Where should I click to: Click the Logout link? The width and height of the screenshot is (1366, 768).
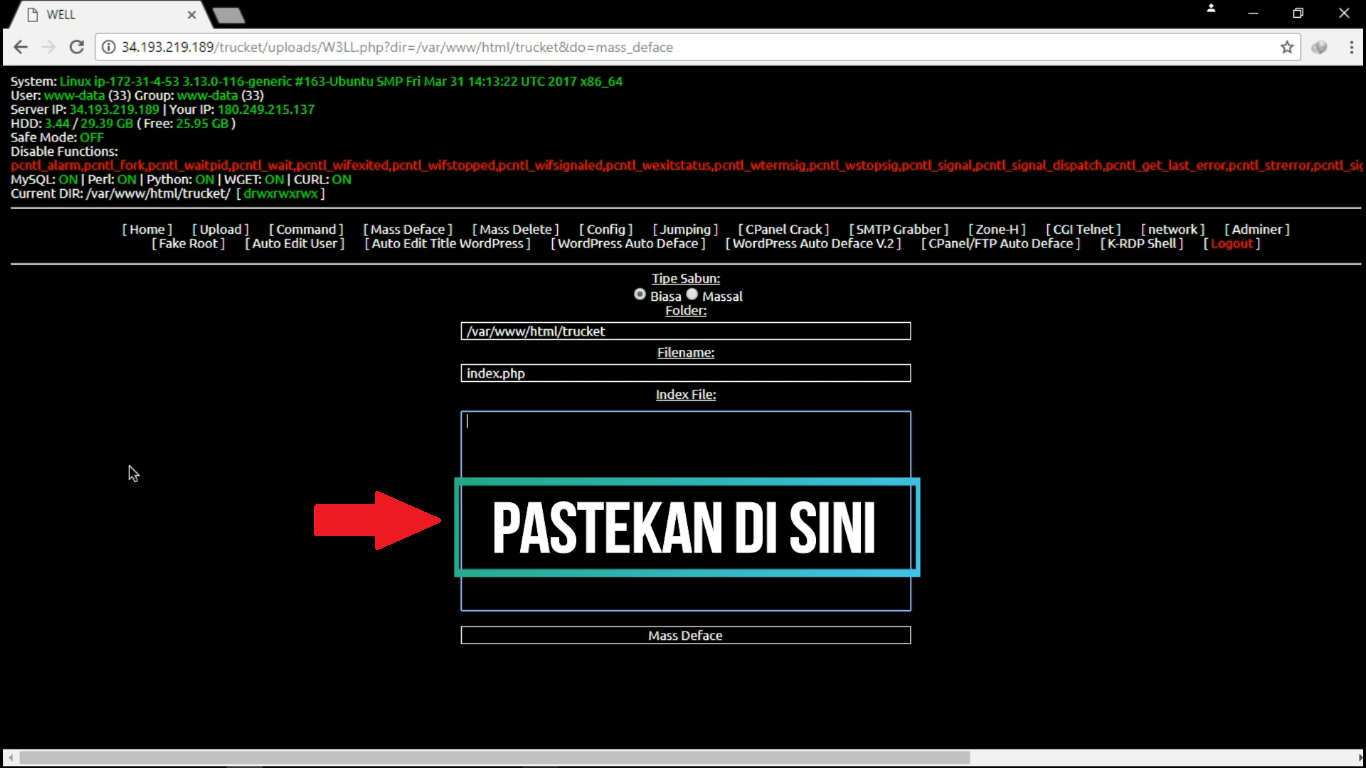[x=1230, y=243]
